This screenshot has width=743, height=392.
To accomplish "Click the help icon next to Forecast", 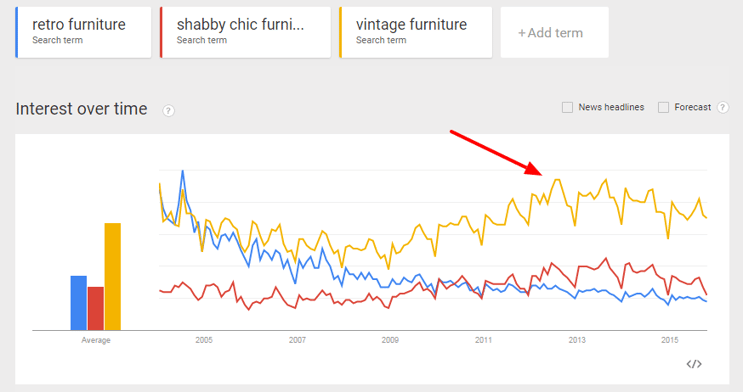I will [722, 108].
